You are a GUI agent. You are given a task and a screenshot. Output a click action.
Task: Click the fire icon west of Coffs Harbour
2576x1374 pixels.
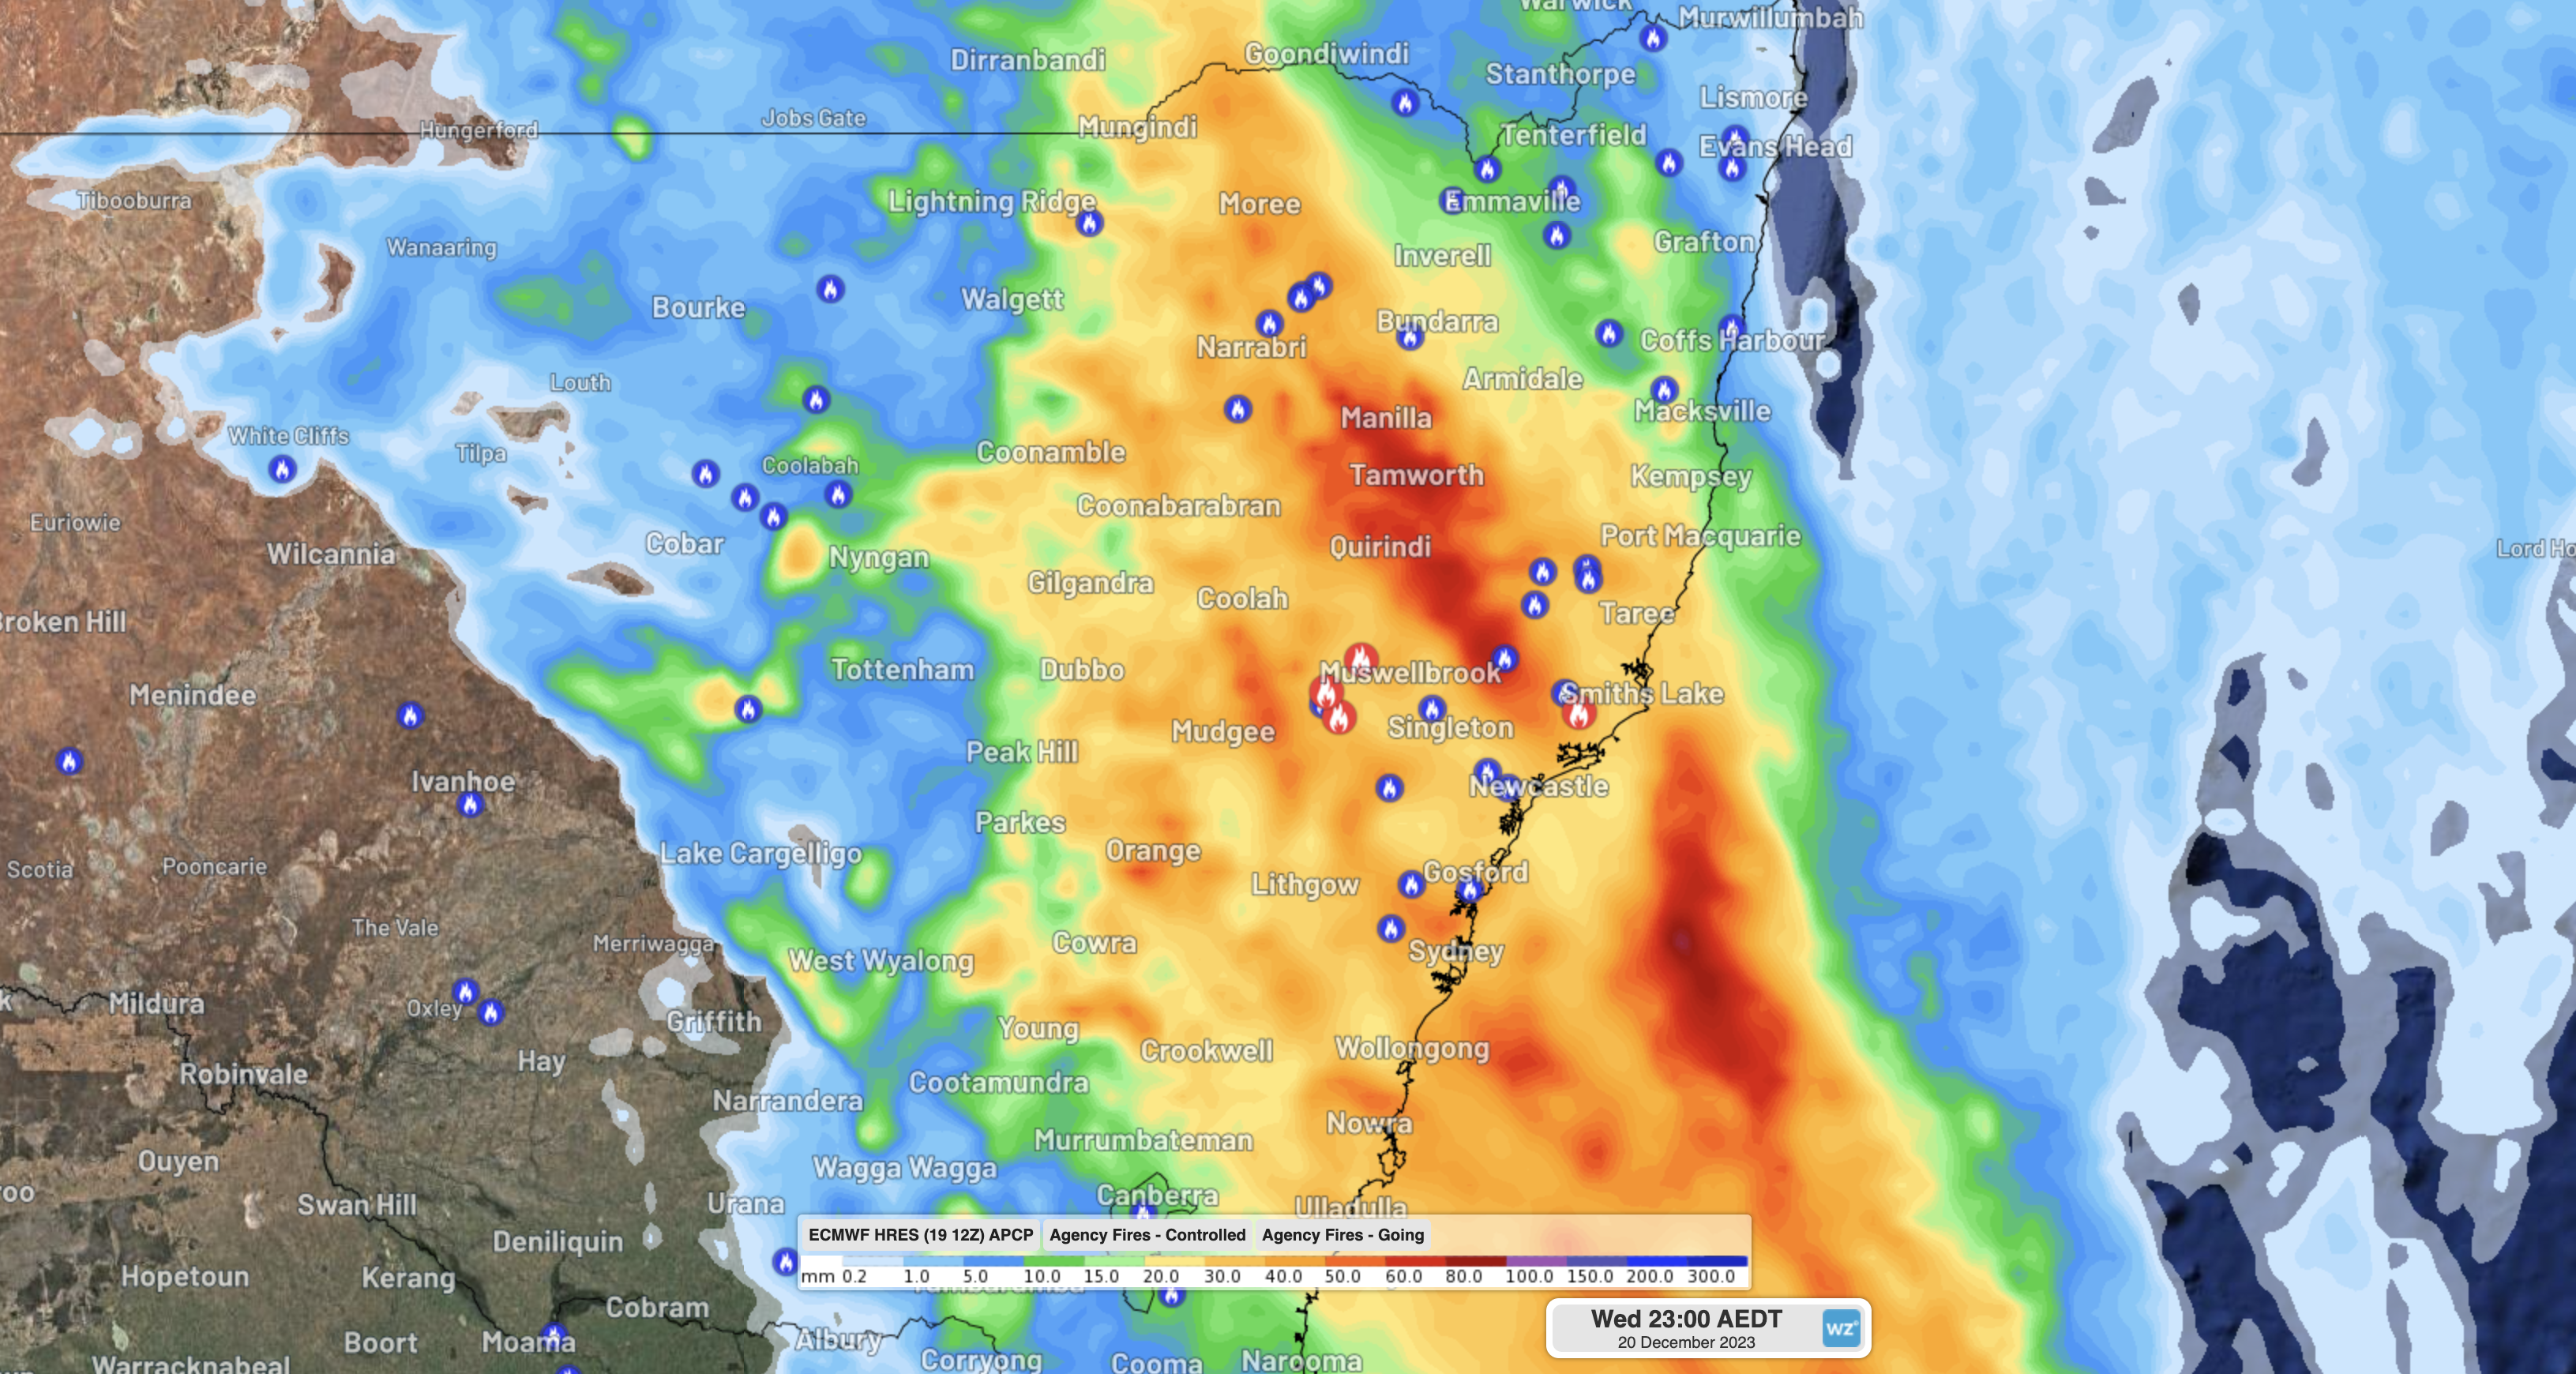[1608, 333]
